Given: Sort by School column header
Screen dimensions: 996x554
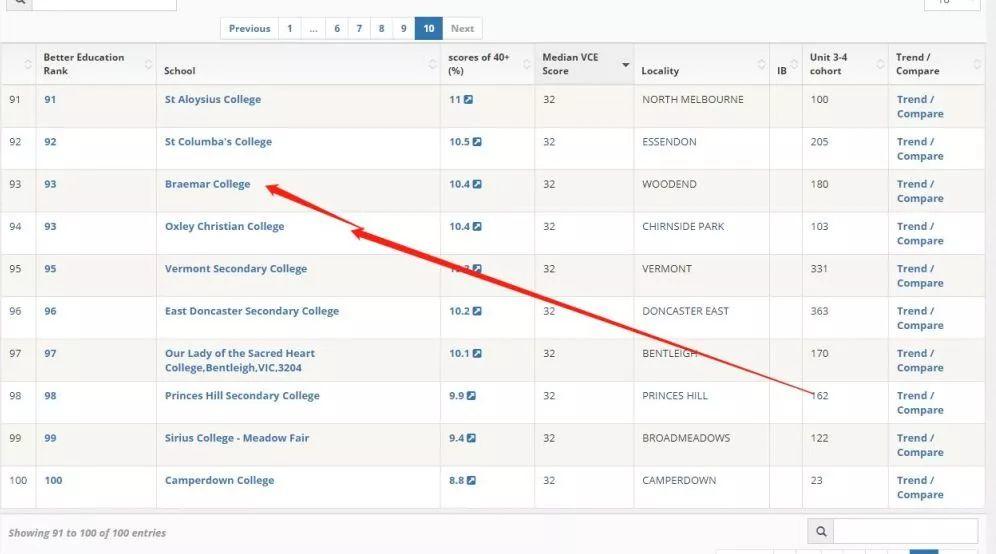Looking at the screenshot, I should click(x=298, y=64).
